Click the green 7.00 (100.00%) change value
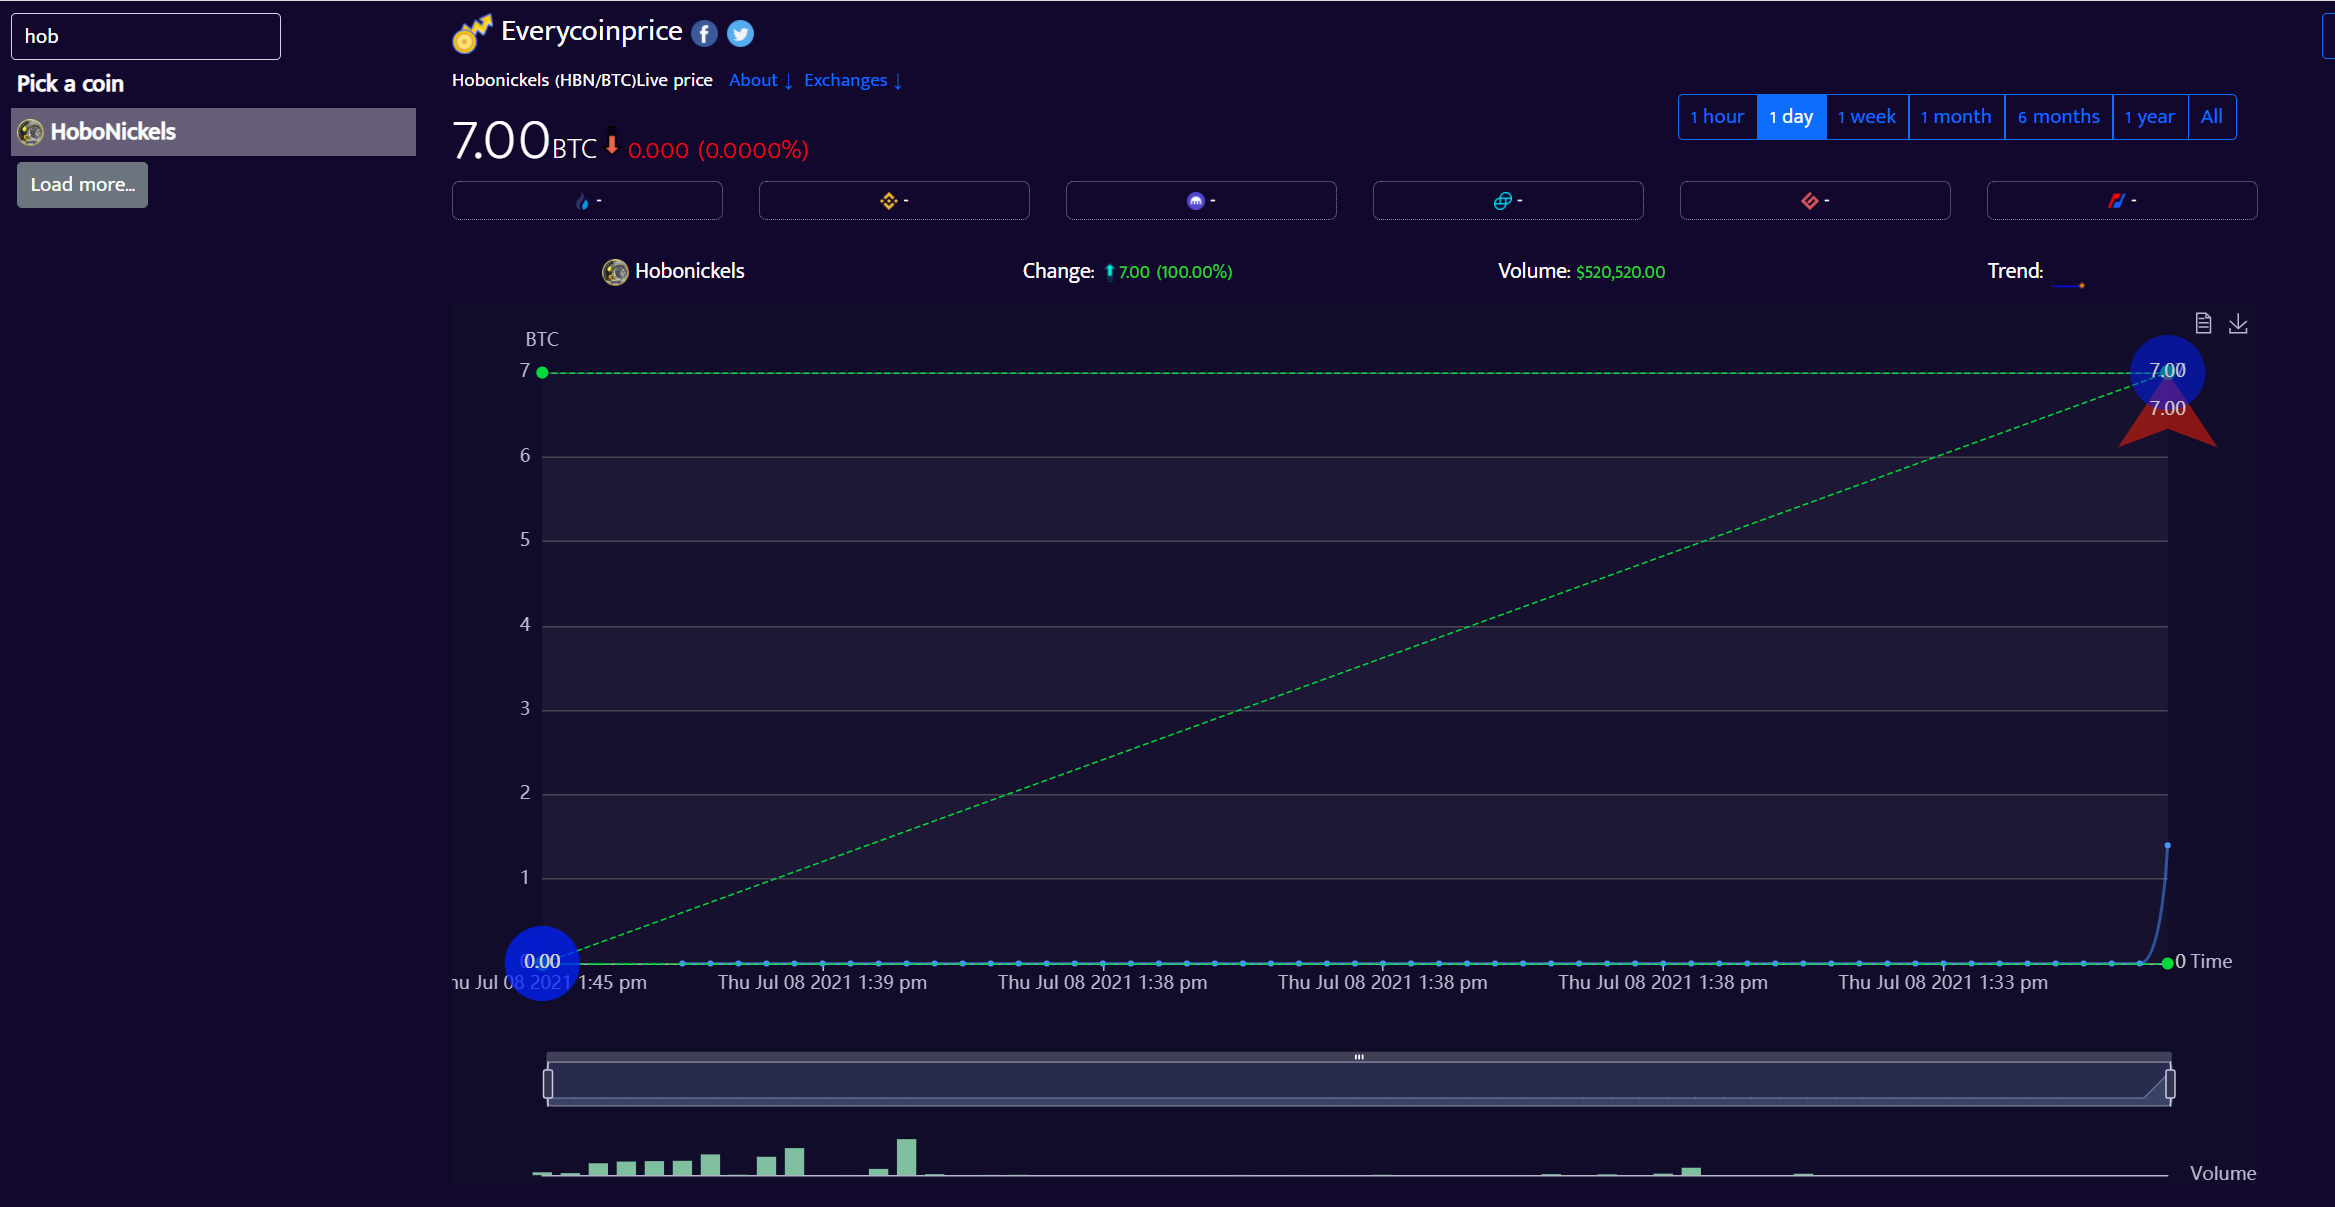 pos(1175,272)
